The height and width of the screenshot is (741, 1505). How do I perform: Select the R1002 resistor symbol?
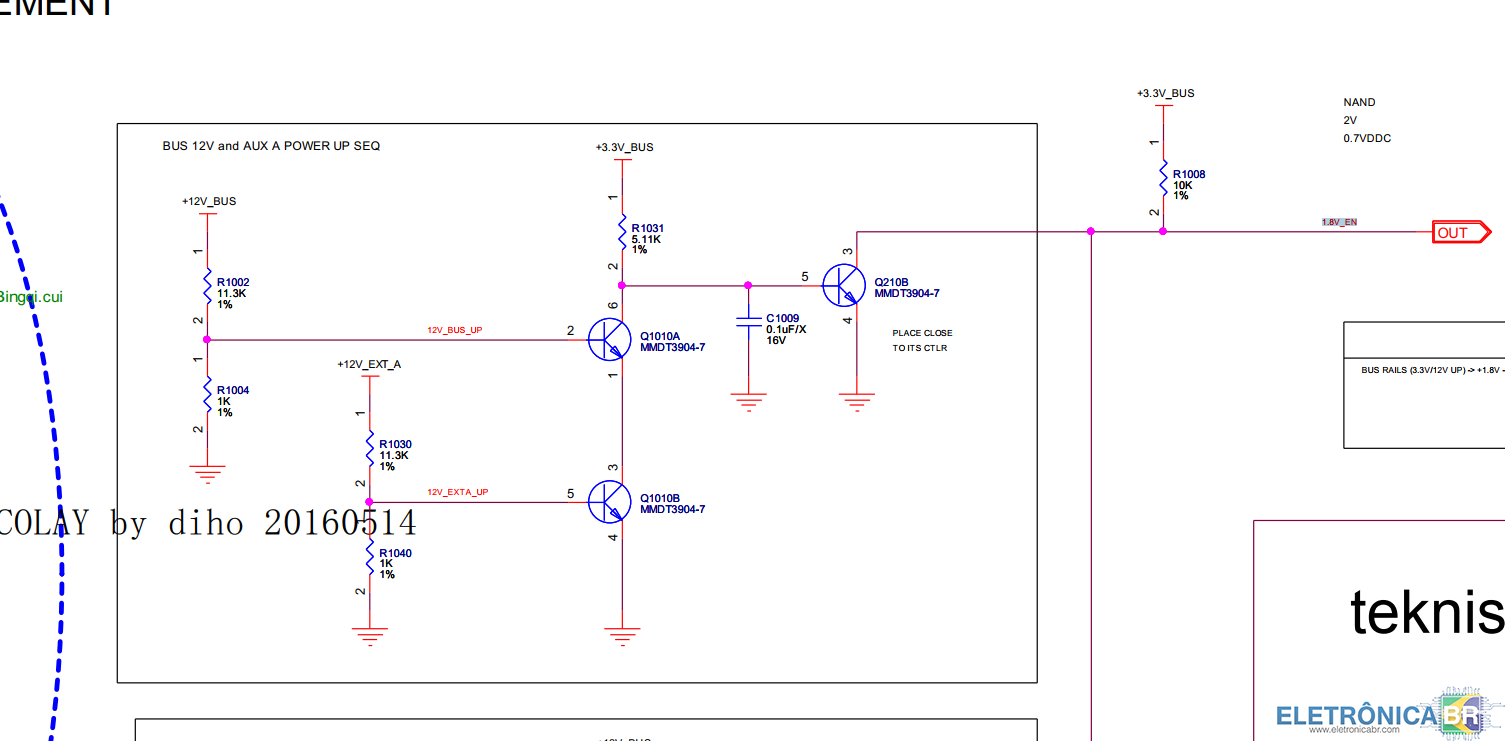(207, 286)
